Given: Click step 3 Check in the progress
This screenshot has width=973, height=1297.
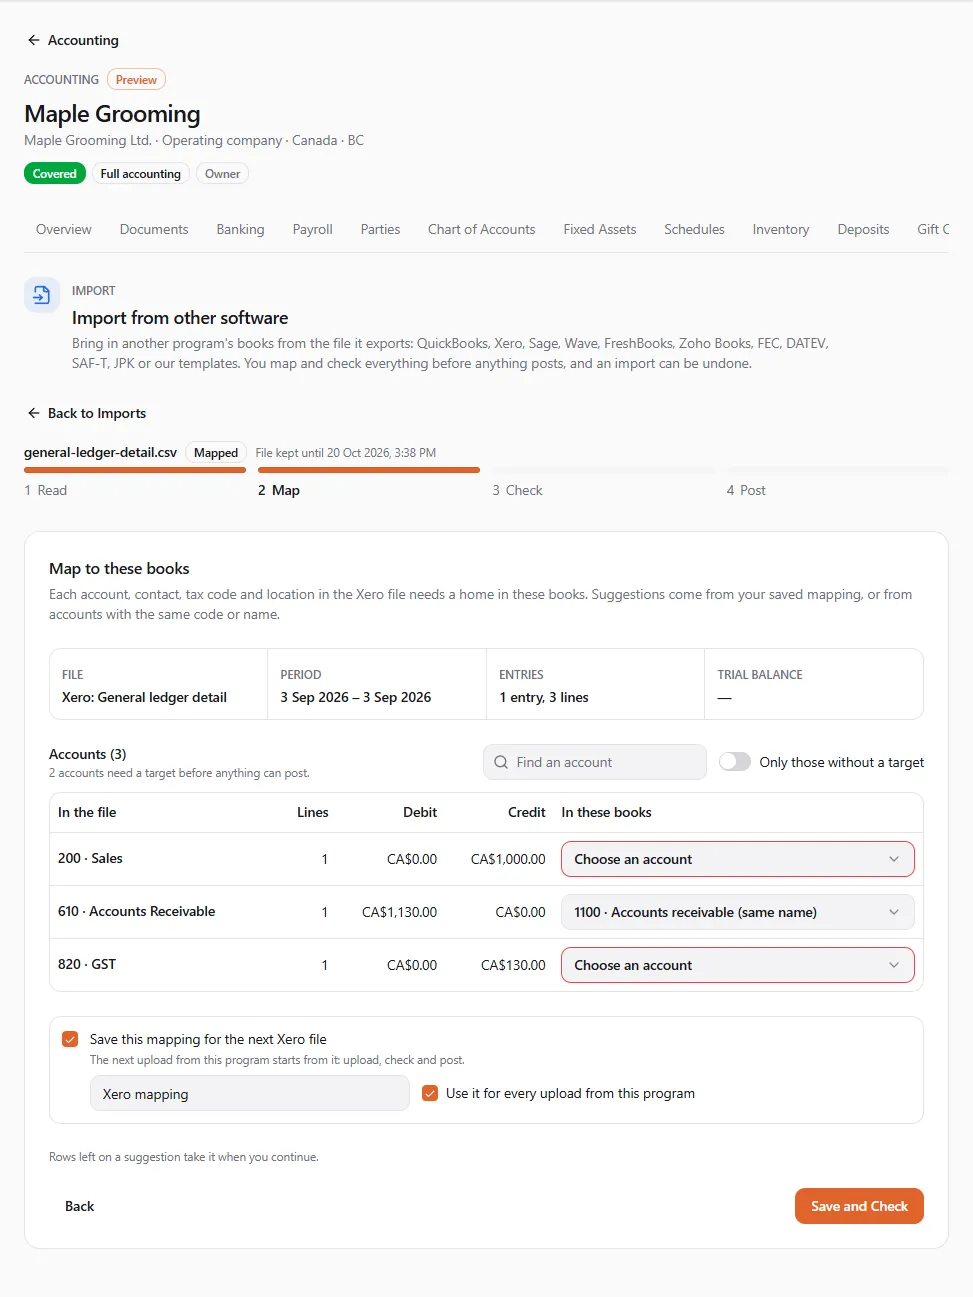Looking at the screenshot, I should tap(517, 490).
